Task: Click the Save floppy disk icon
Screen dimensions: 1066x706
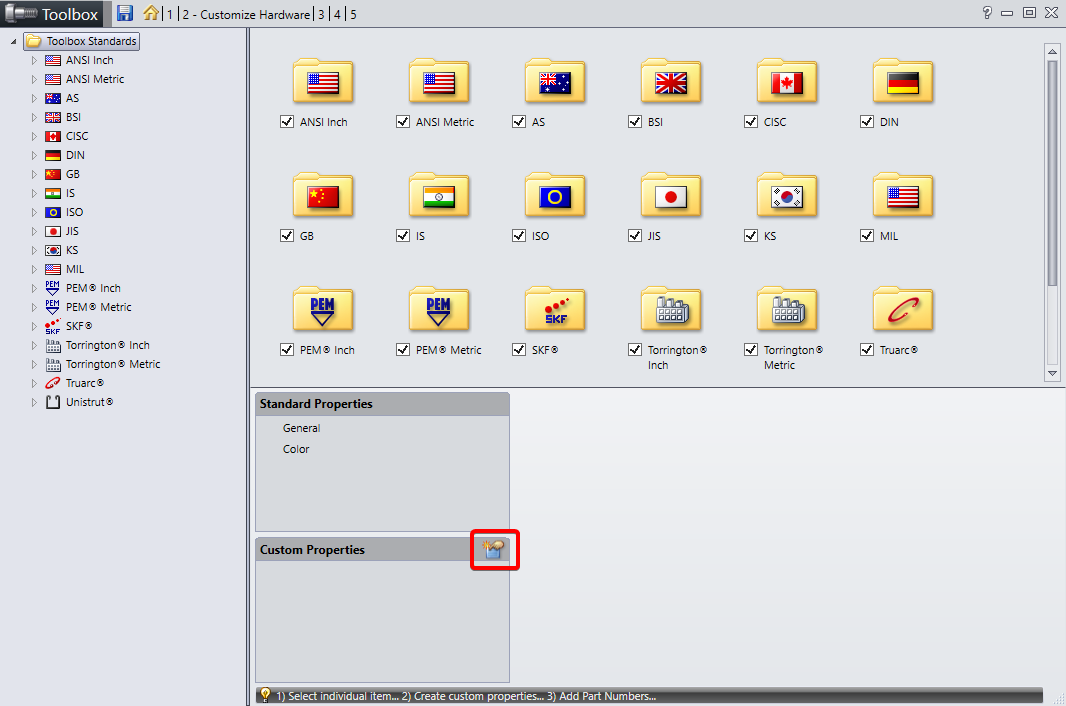Action: point(124,13)
